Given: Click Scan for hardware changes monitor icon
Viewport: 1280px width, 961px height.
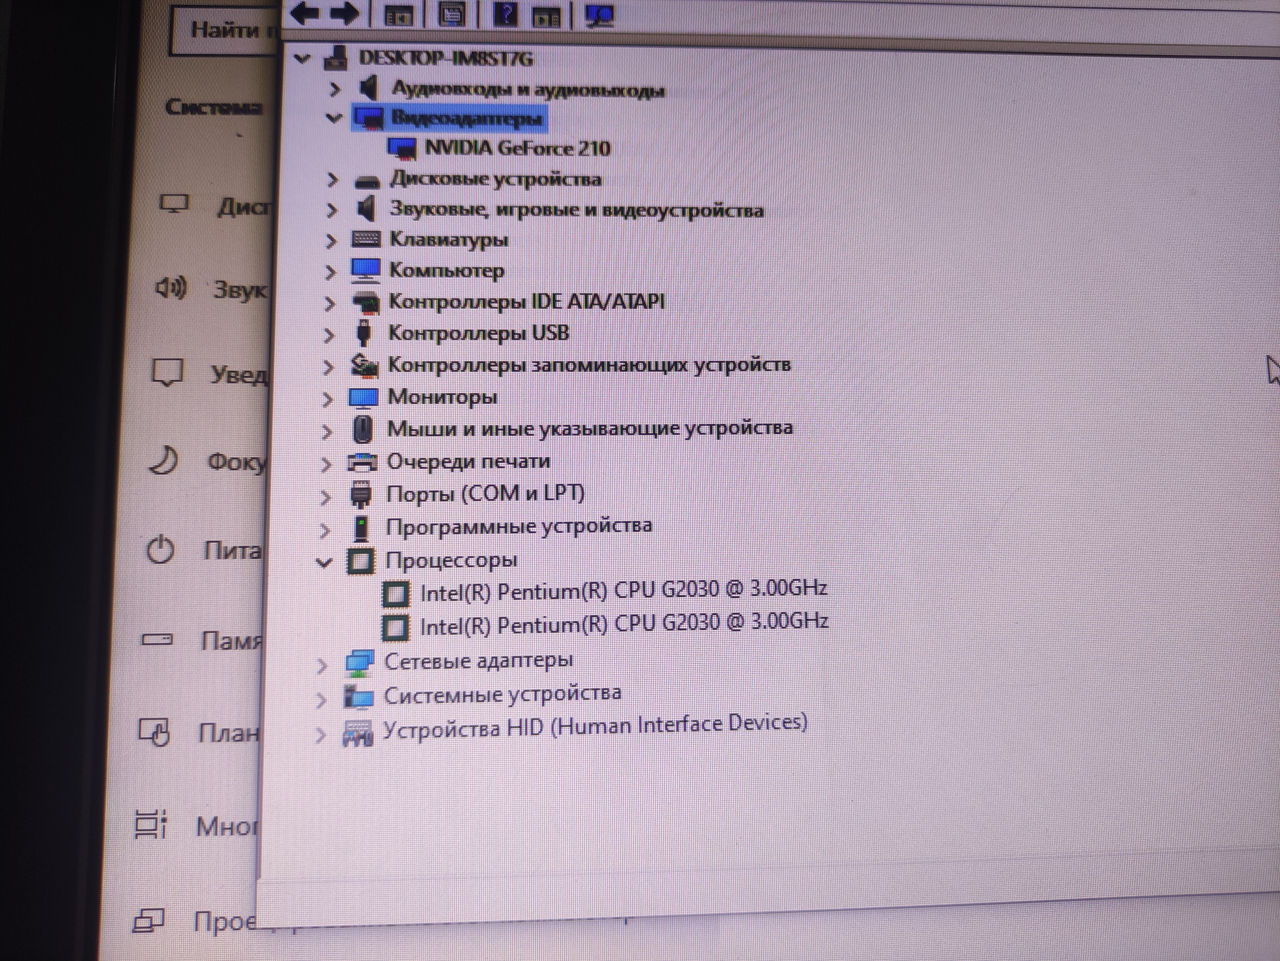Looking at the screenshot, I should pyautogui.click(x=599, y=15).
